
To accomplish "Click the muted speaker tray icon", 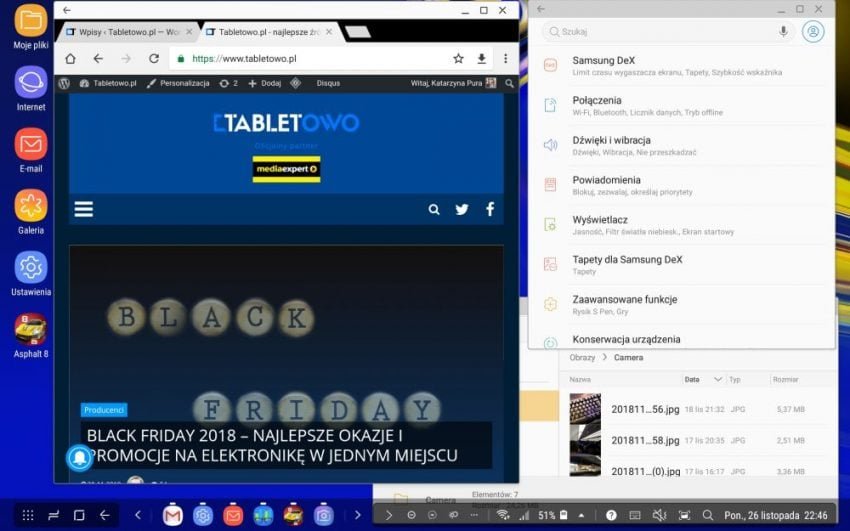I will click(659, 515).
